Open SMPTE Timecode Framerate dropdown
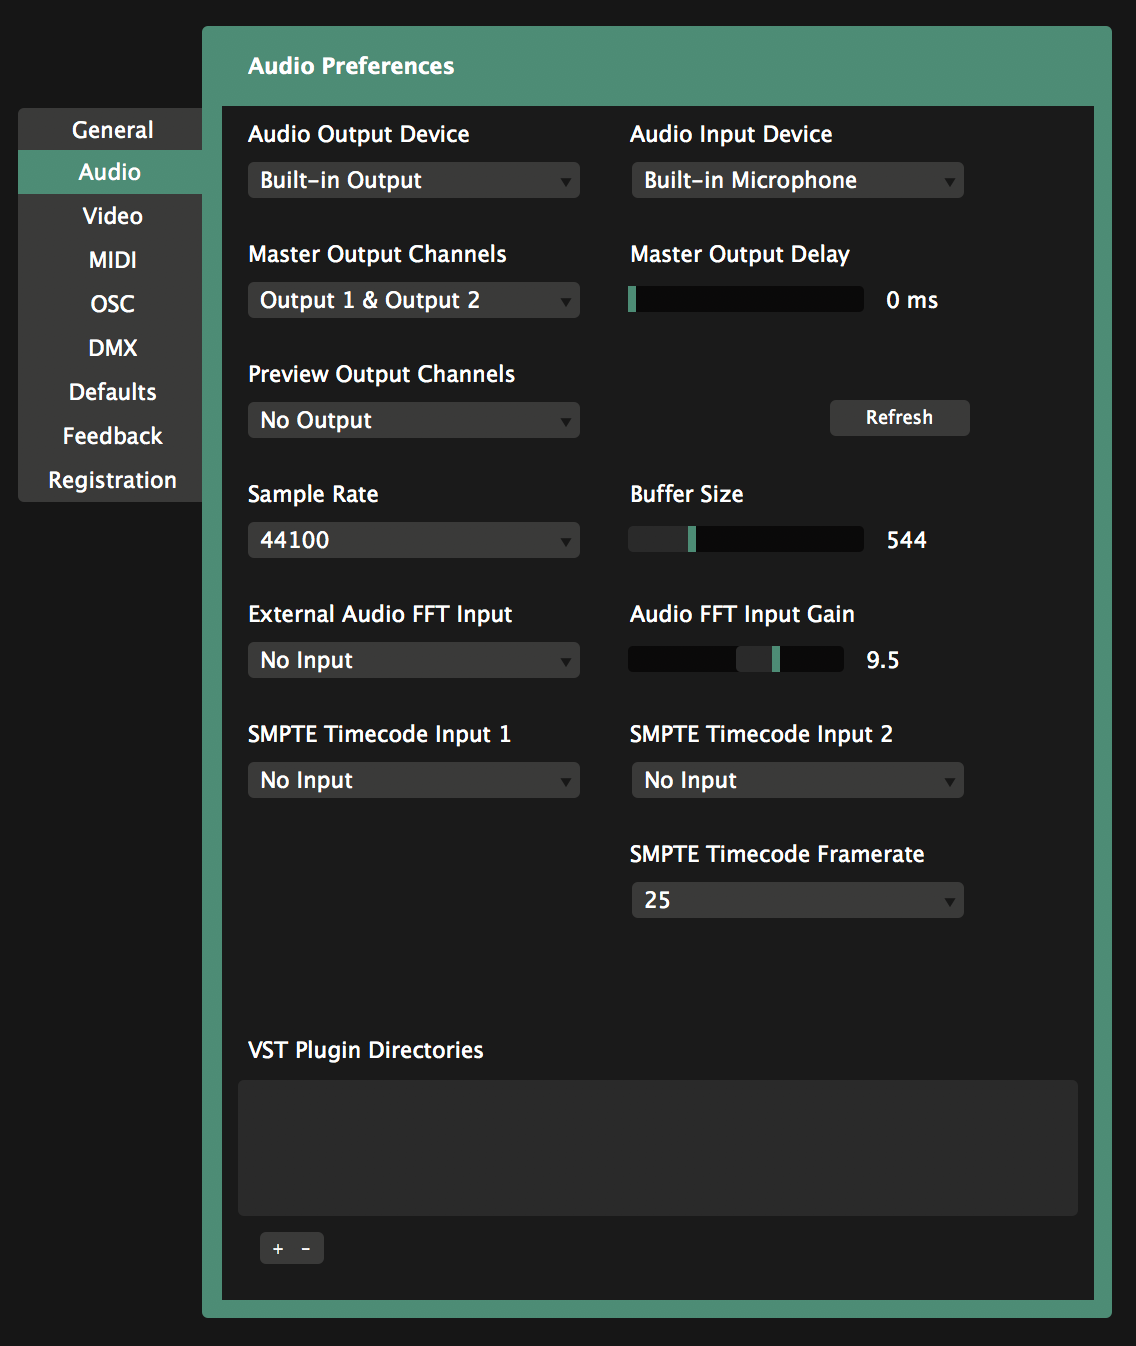Image resolution: width=1136 pixels, height=1346 pixels. pyautogui.click(x=797, y=900)
